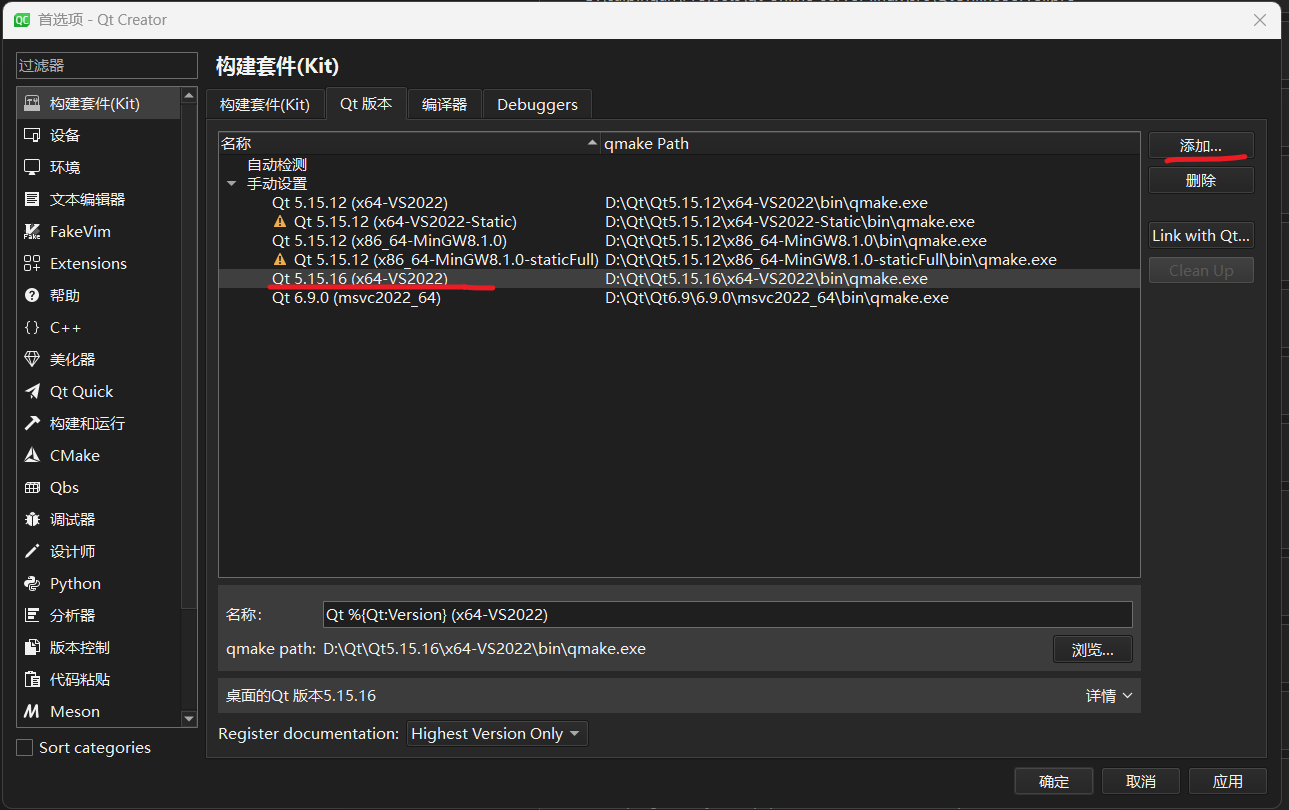Image resolution: width=1289 pixels, height=810 pixels.
Task: Open the CMake settings section
Action: [74, 455]
